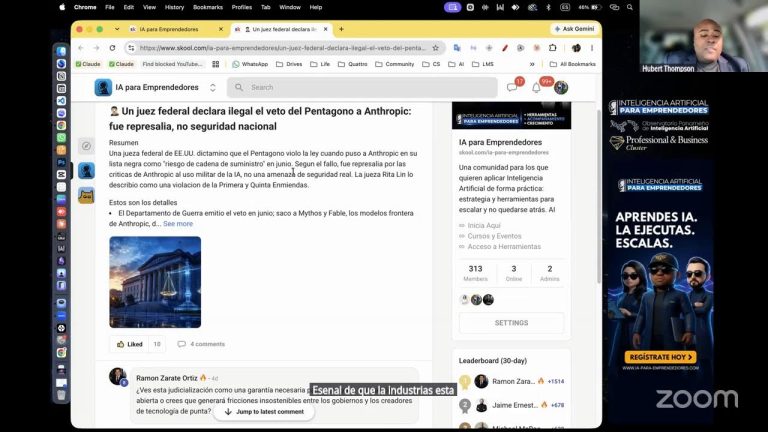Open the Inicia Aquí link
This screenshot has width=768, height=432.
click(x=484, y=225)
